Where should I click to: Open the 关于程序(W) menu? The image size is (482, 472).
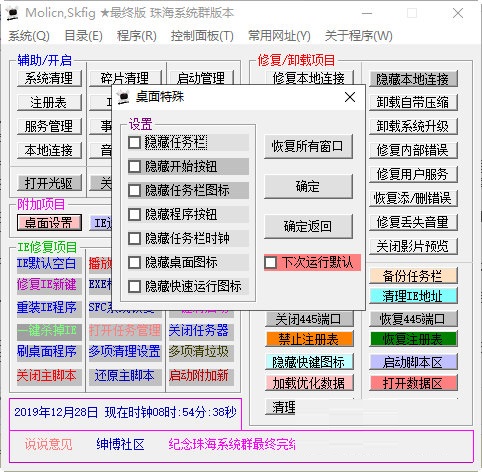point(359,36)
